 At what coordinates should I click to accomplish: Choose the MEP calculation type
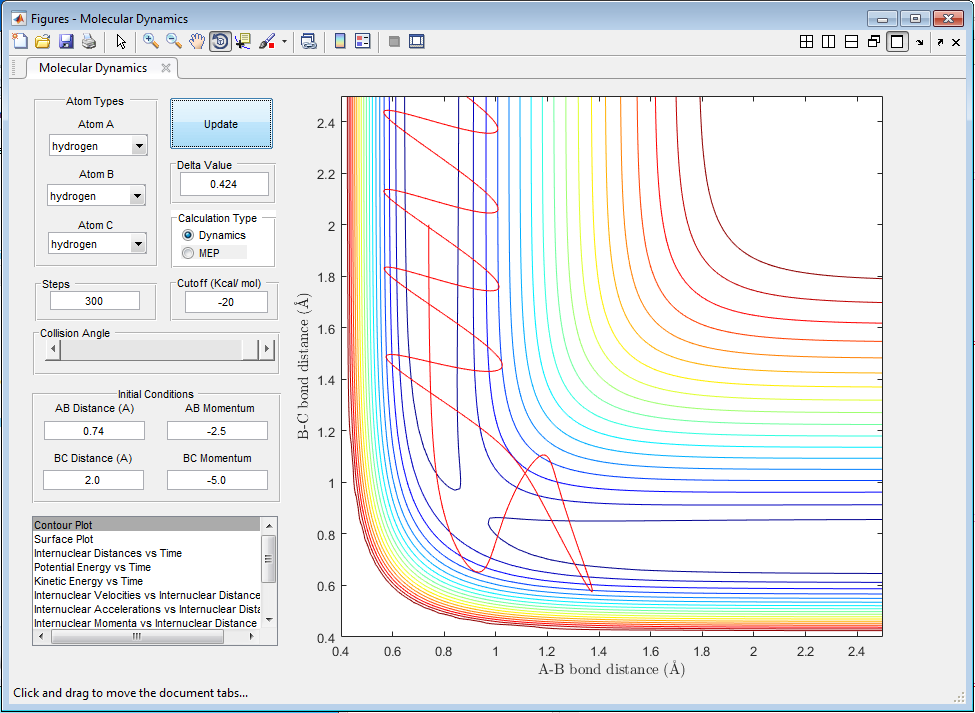point(188,253)
